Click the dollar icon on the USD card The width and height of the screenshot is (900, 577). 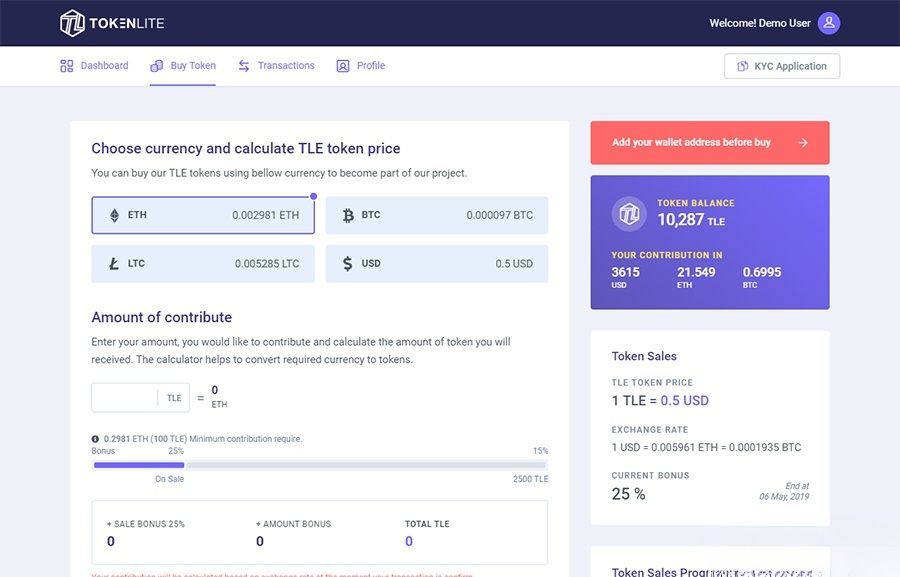(347, 263)
